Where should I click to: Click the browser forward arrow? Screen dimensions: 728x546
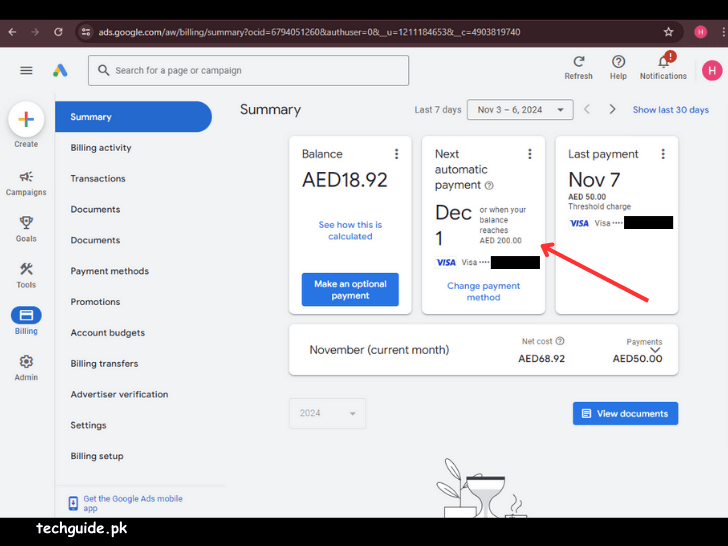tap(35, 32)
